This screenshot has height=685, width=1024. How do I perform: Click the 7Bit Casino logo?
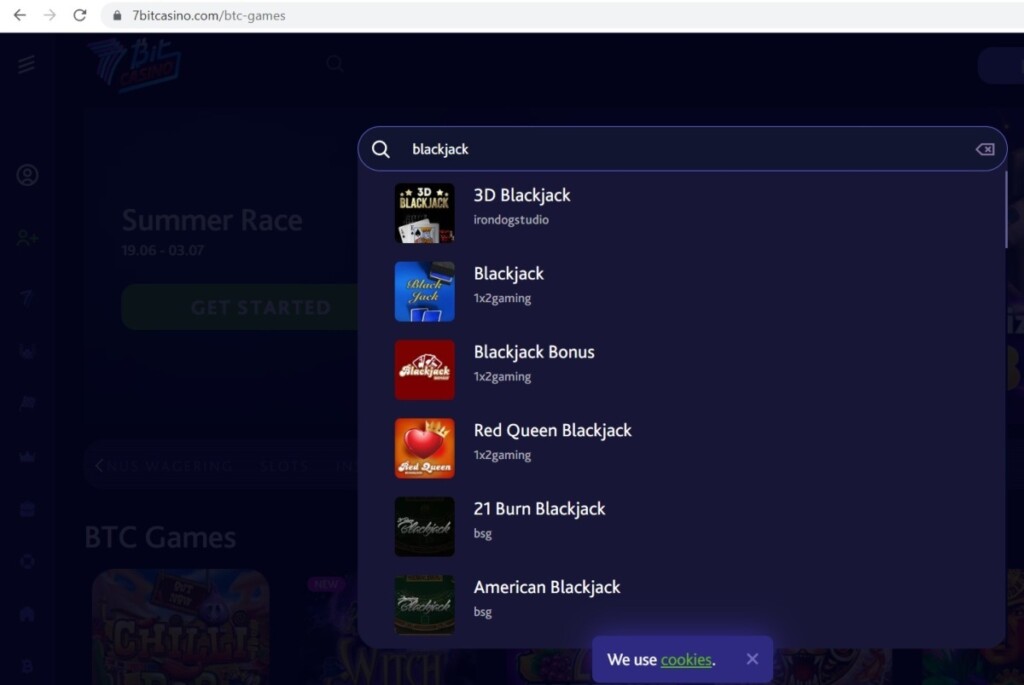pos(135,64)
